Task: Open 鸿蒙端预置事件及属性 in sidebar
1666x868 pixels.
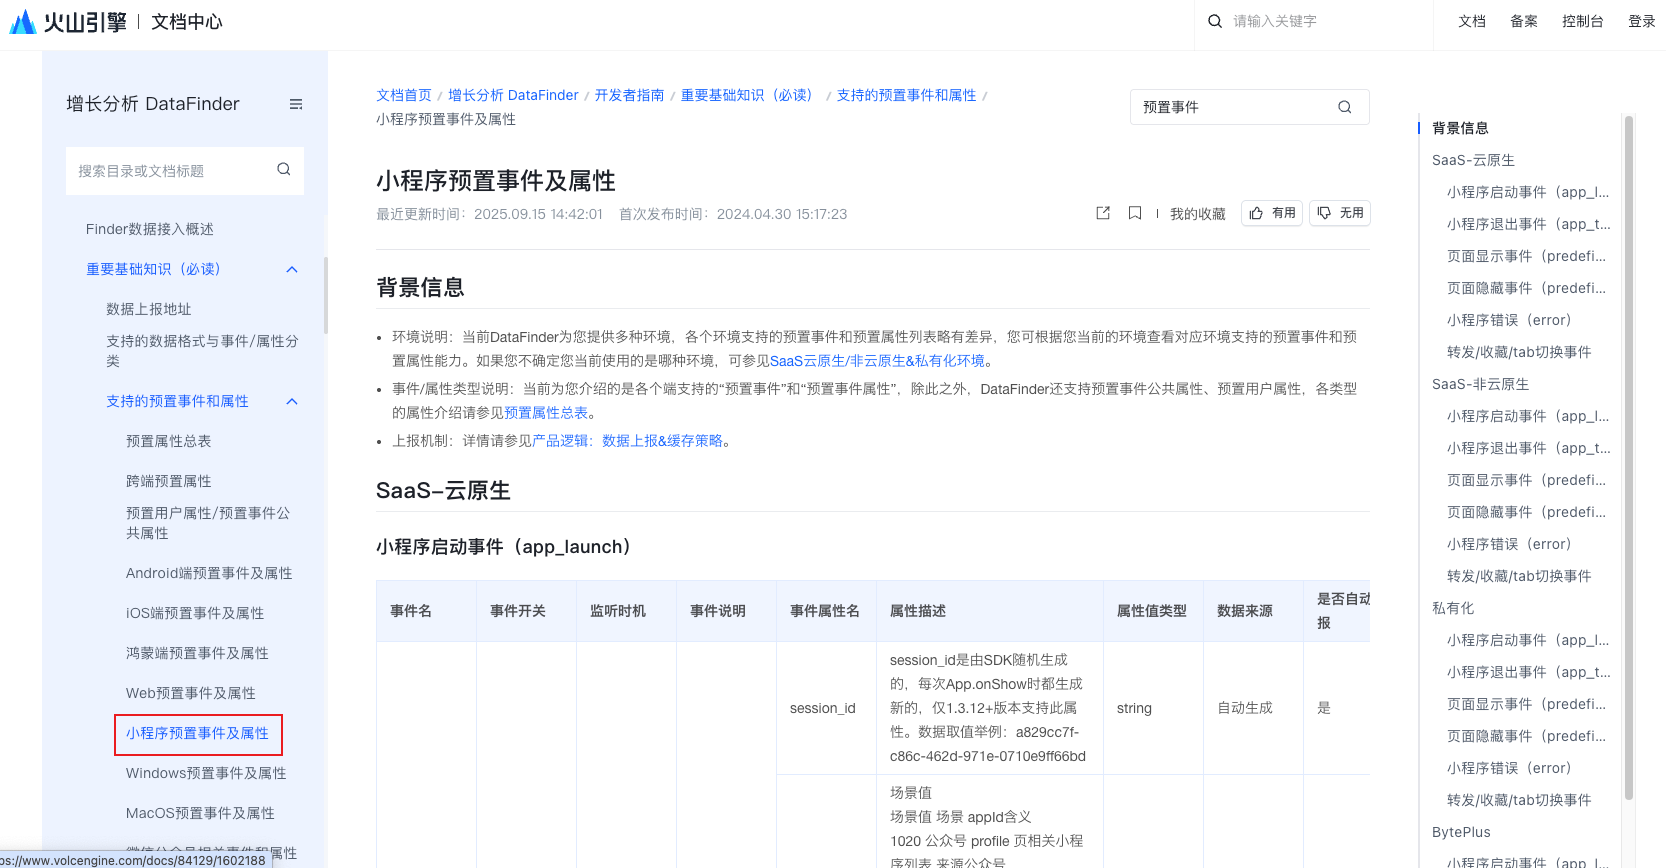Action: click(197, 653)
